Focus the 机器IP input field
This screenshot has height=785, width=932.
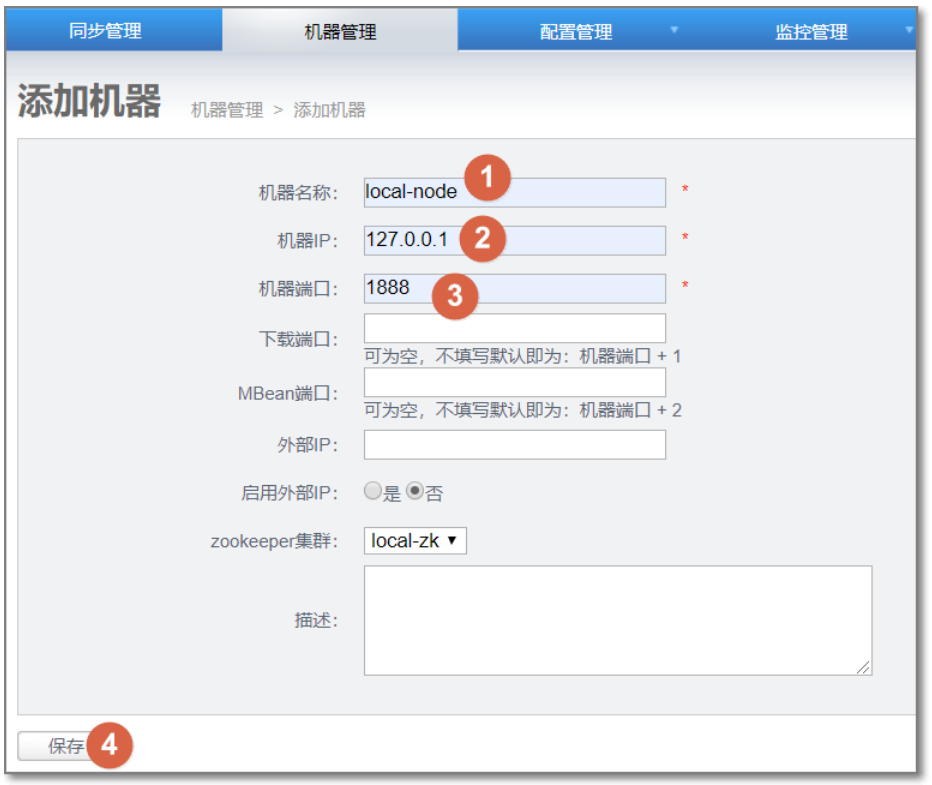(x=515, y=241)
